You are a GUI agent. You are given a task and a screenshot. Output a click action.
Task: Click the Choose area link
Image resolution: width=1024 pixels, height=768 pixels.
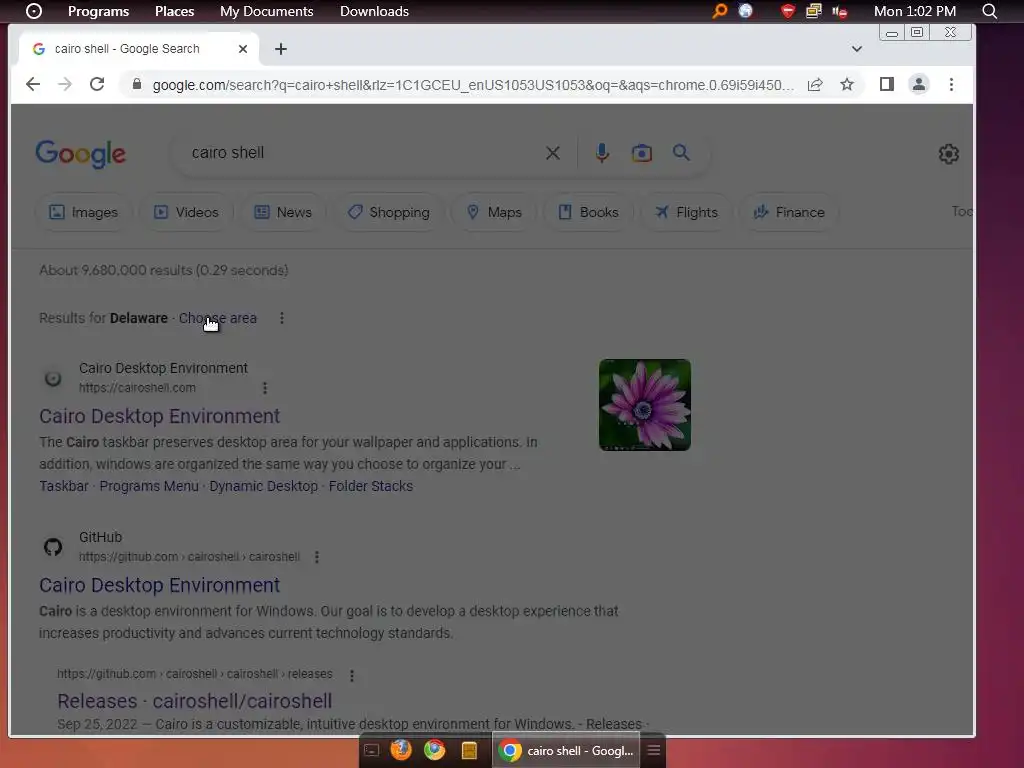(217, 318)
